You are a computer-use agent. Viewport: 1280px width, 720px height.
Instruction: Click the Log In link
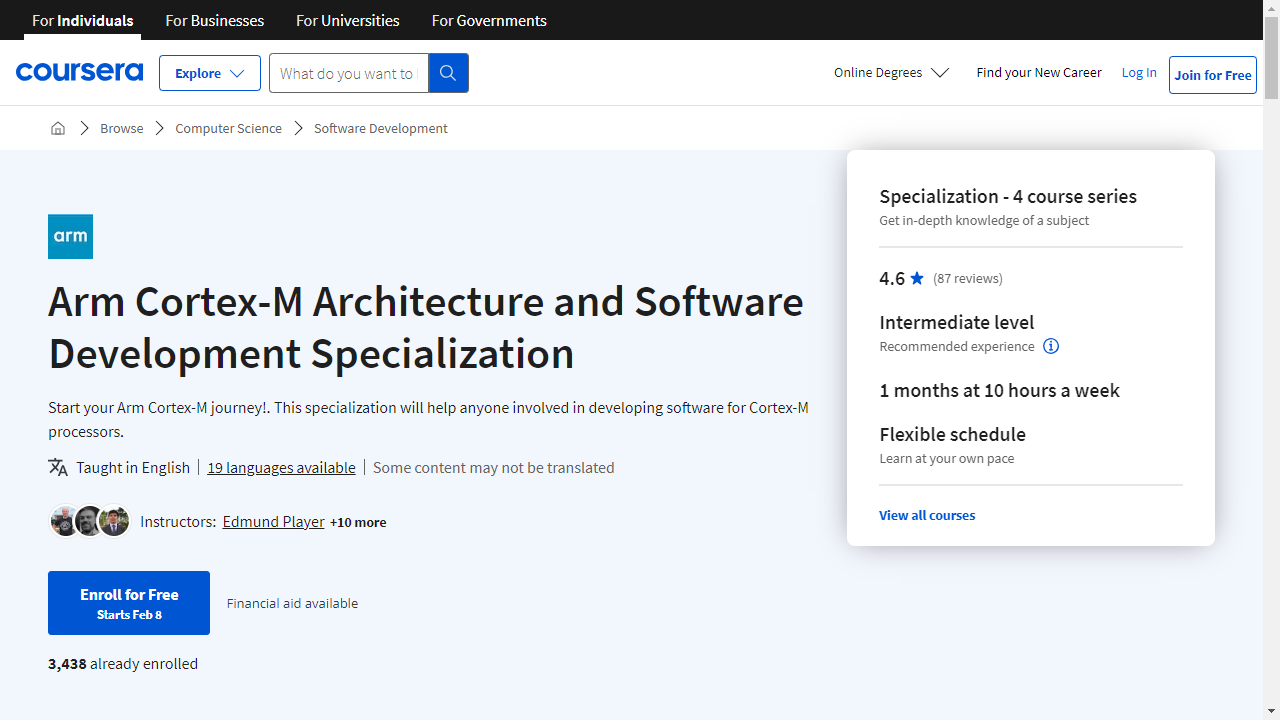[1139, 72]
